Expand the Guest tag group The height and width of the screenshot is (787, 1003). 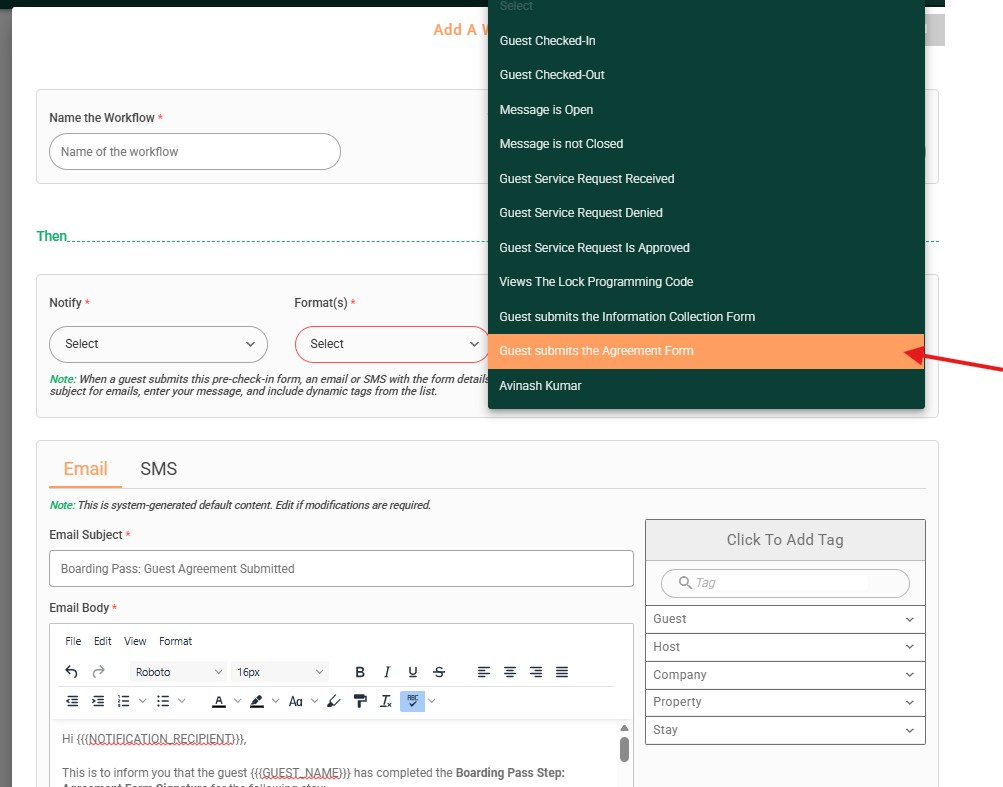click(786, 619)
